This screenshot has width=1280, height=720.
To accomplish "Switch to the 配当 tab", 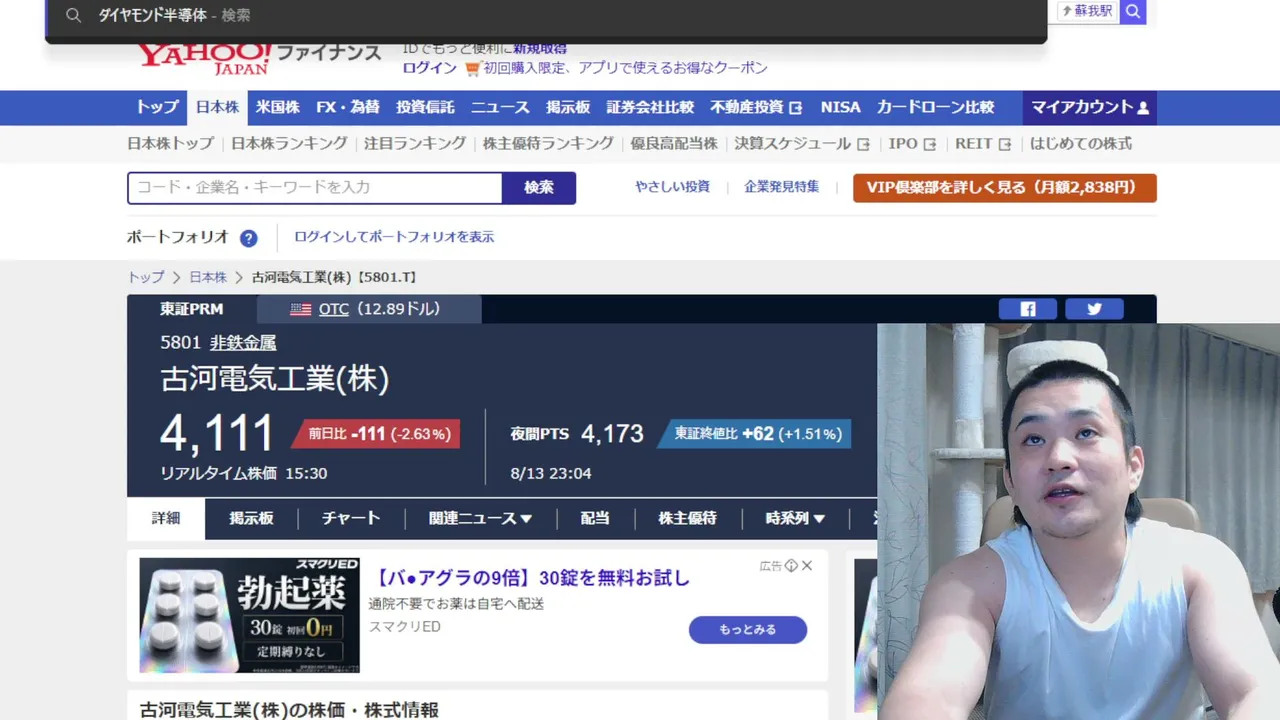I will 595,518.
